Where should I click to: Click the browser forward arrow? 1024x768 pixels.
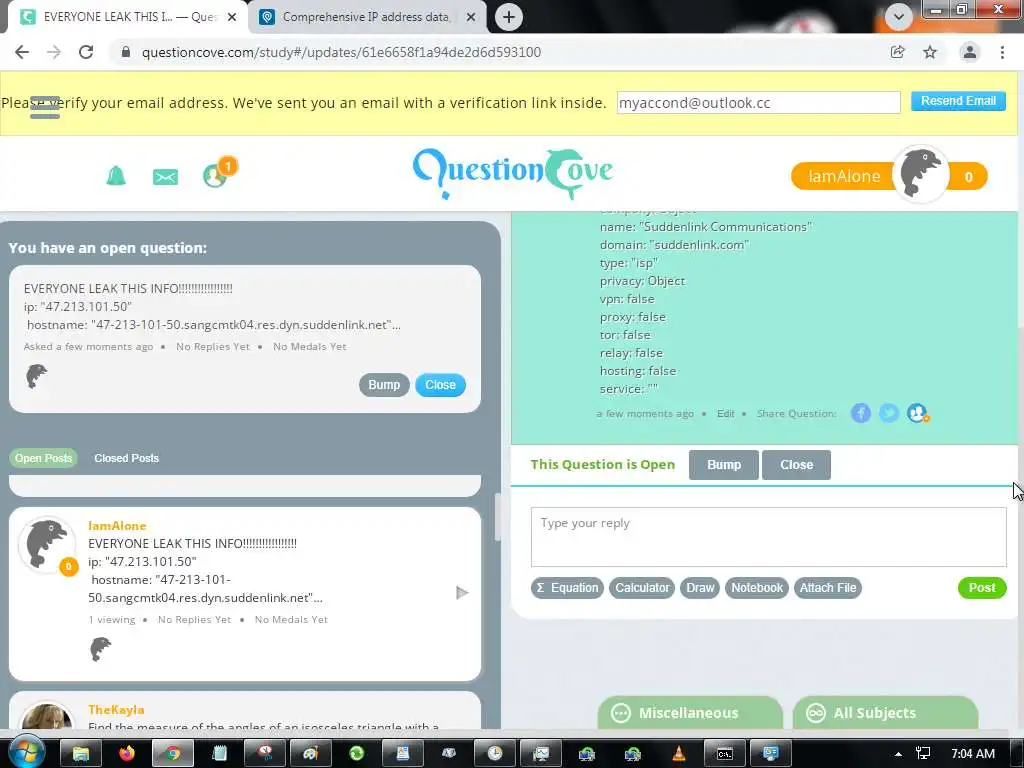click(54, 52)
